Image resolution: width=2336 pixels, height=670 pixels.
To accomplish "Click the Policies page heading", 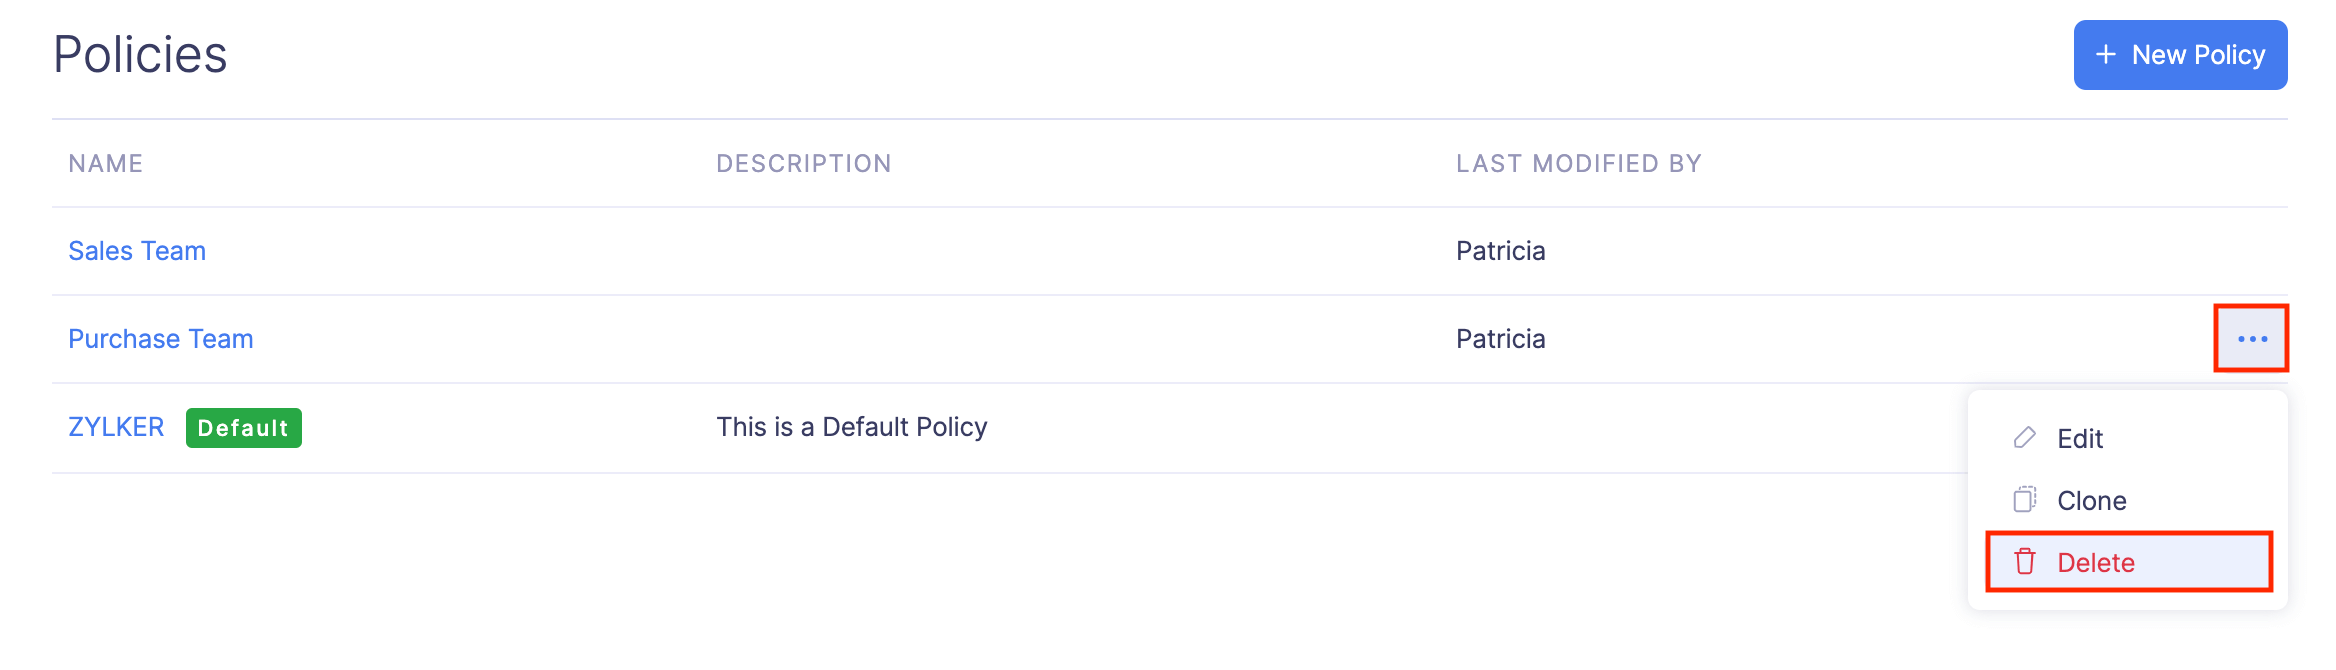I will click(140, 55).
